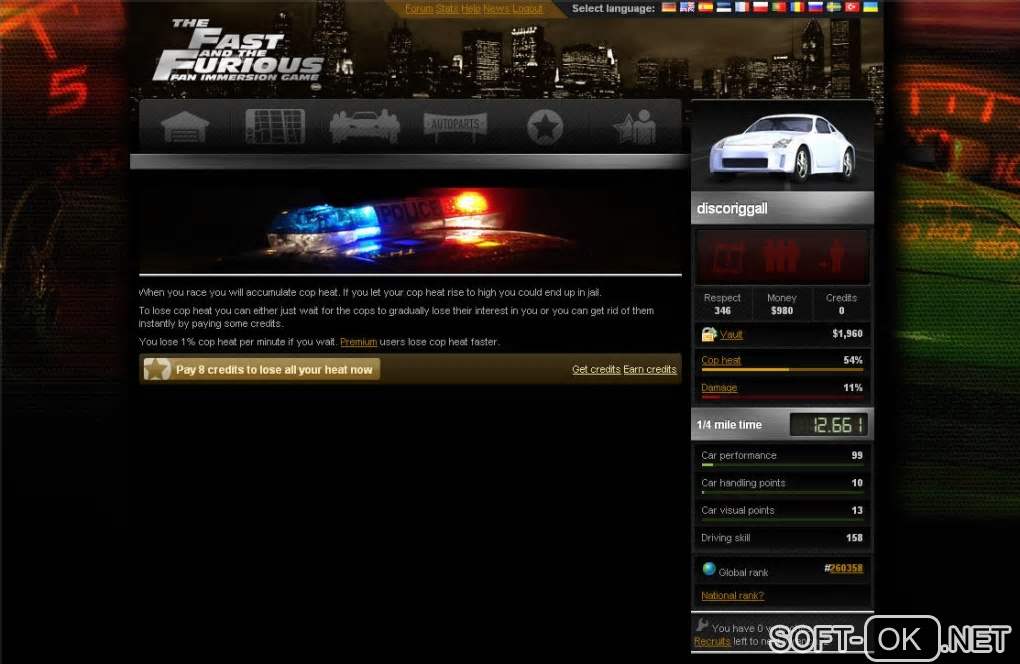This screenshot has height=664, width=1020.
Task: Select the Spanish flag language
Action: click(x=705, y=8)
